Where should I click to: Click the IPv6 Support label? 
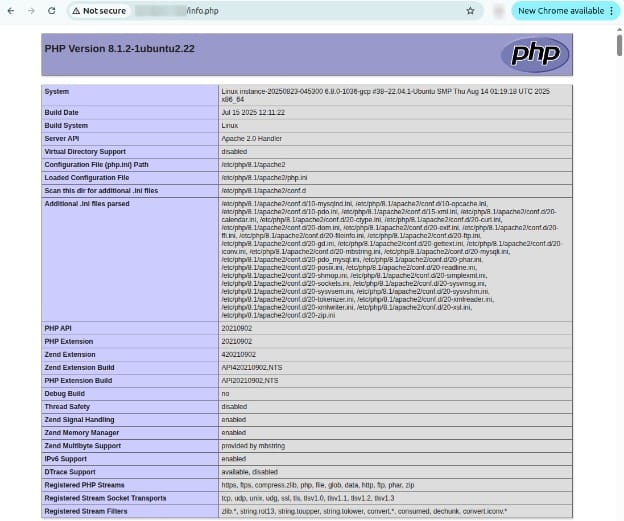click(x=65, y=459)
